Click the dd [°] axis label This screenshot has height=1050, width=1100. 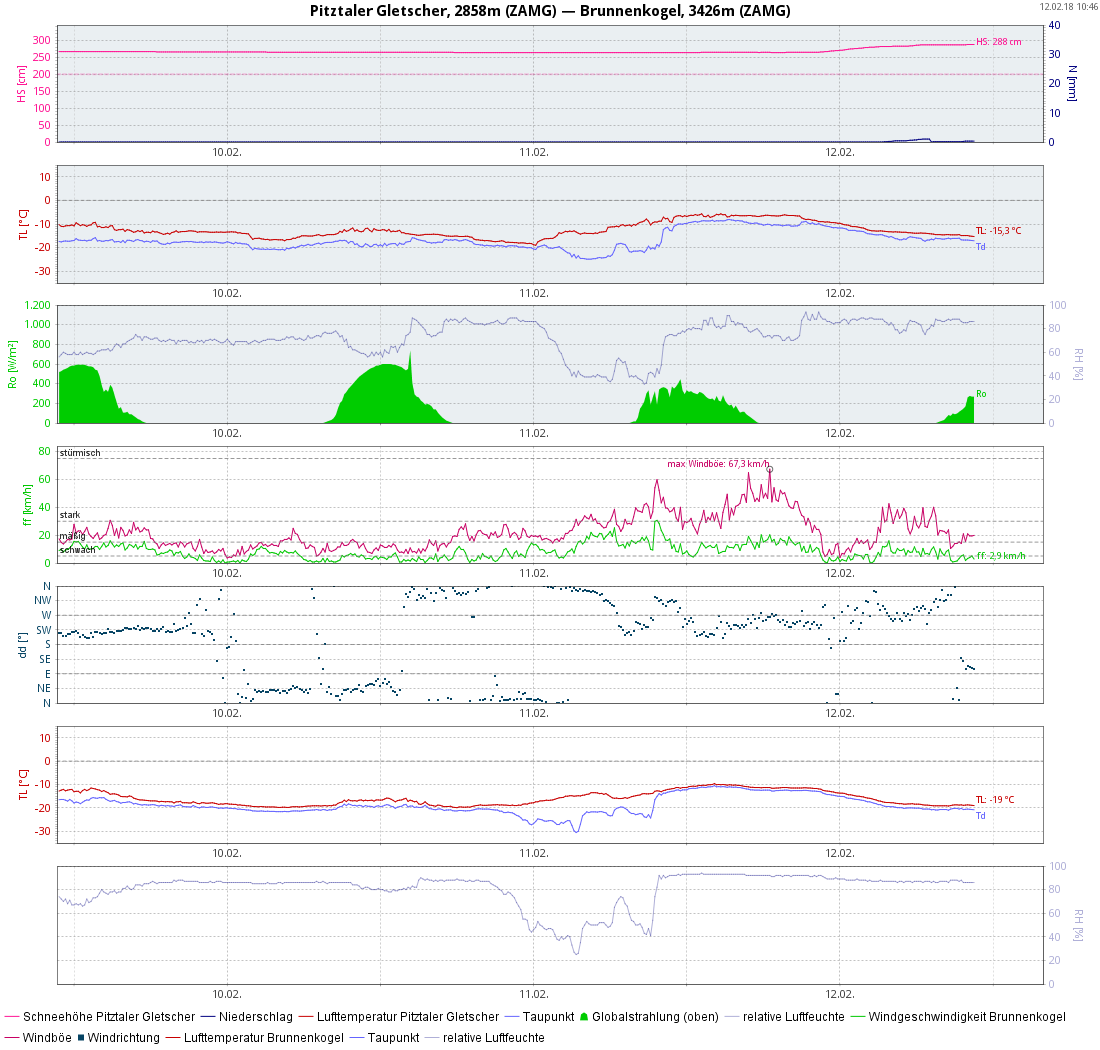click(x=22, y=645)
